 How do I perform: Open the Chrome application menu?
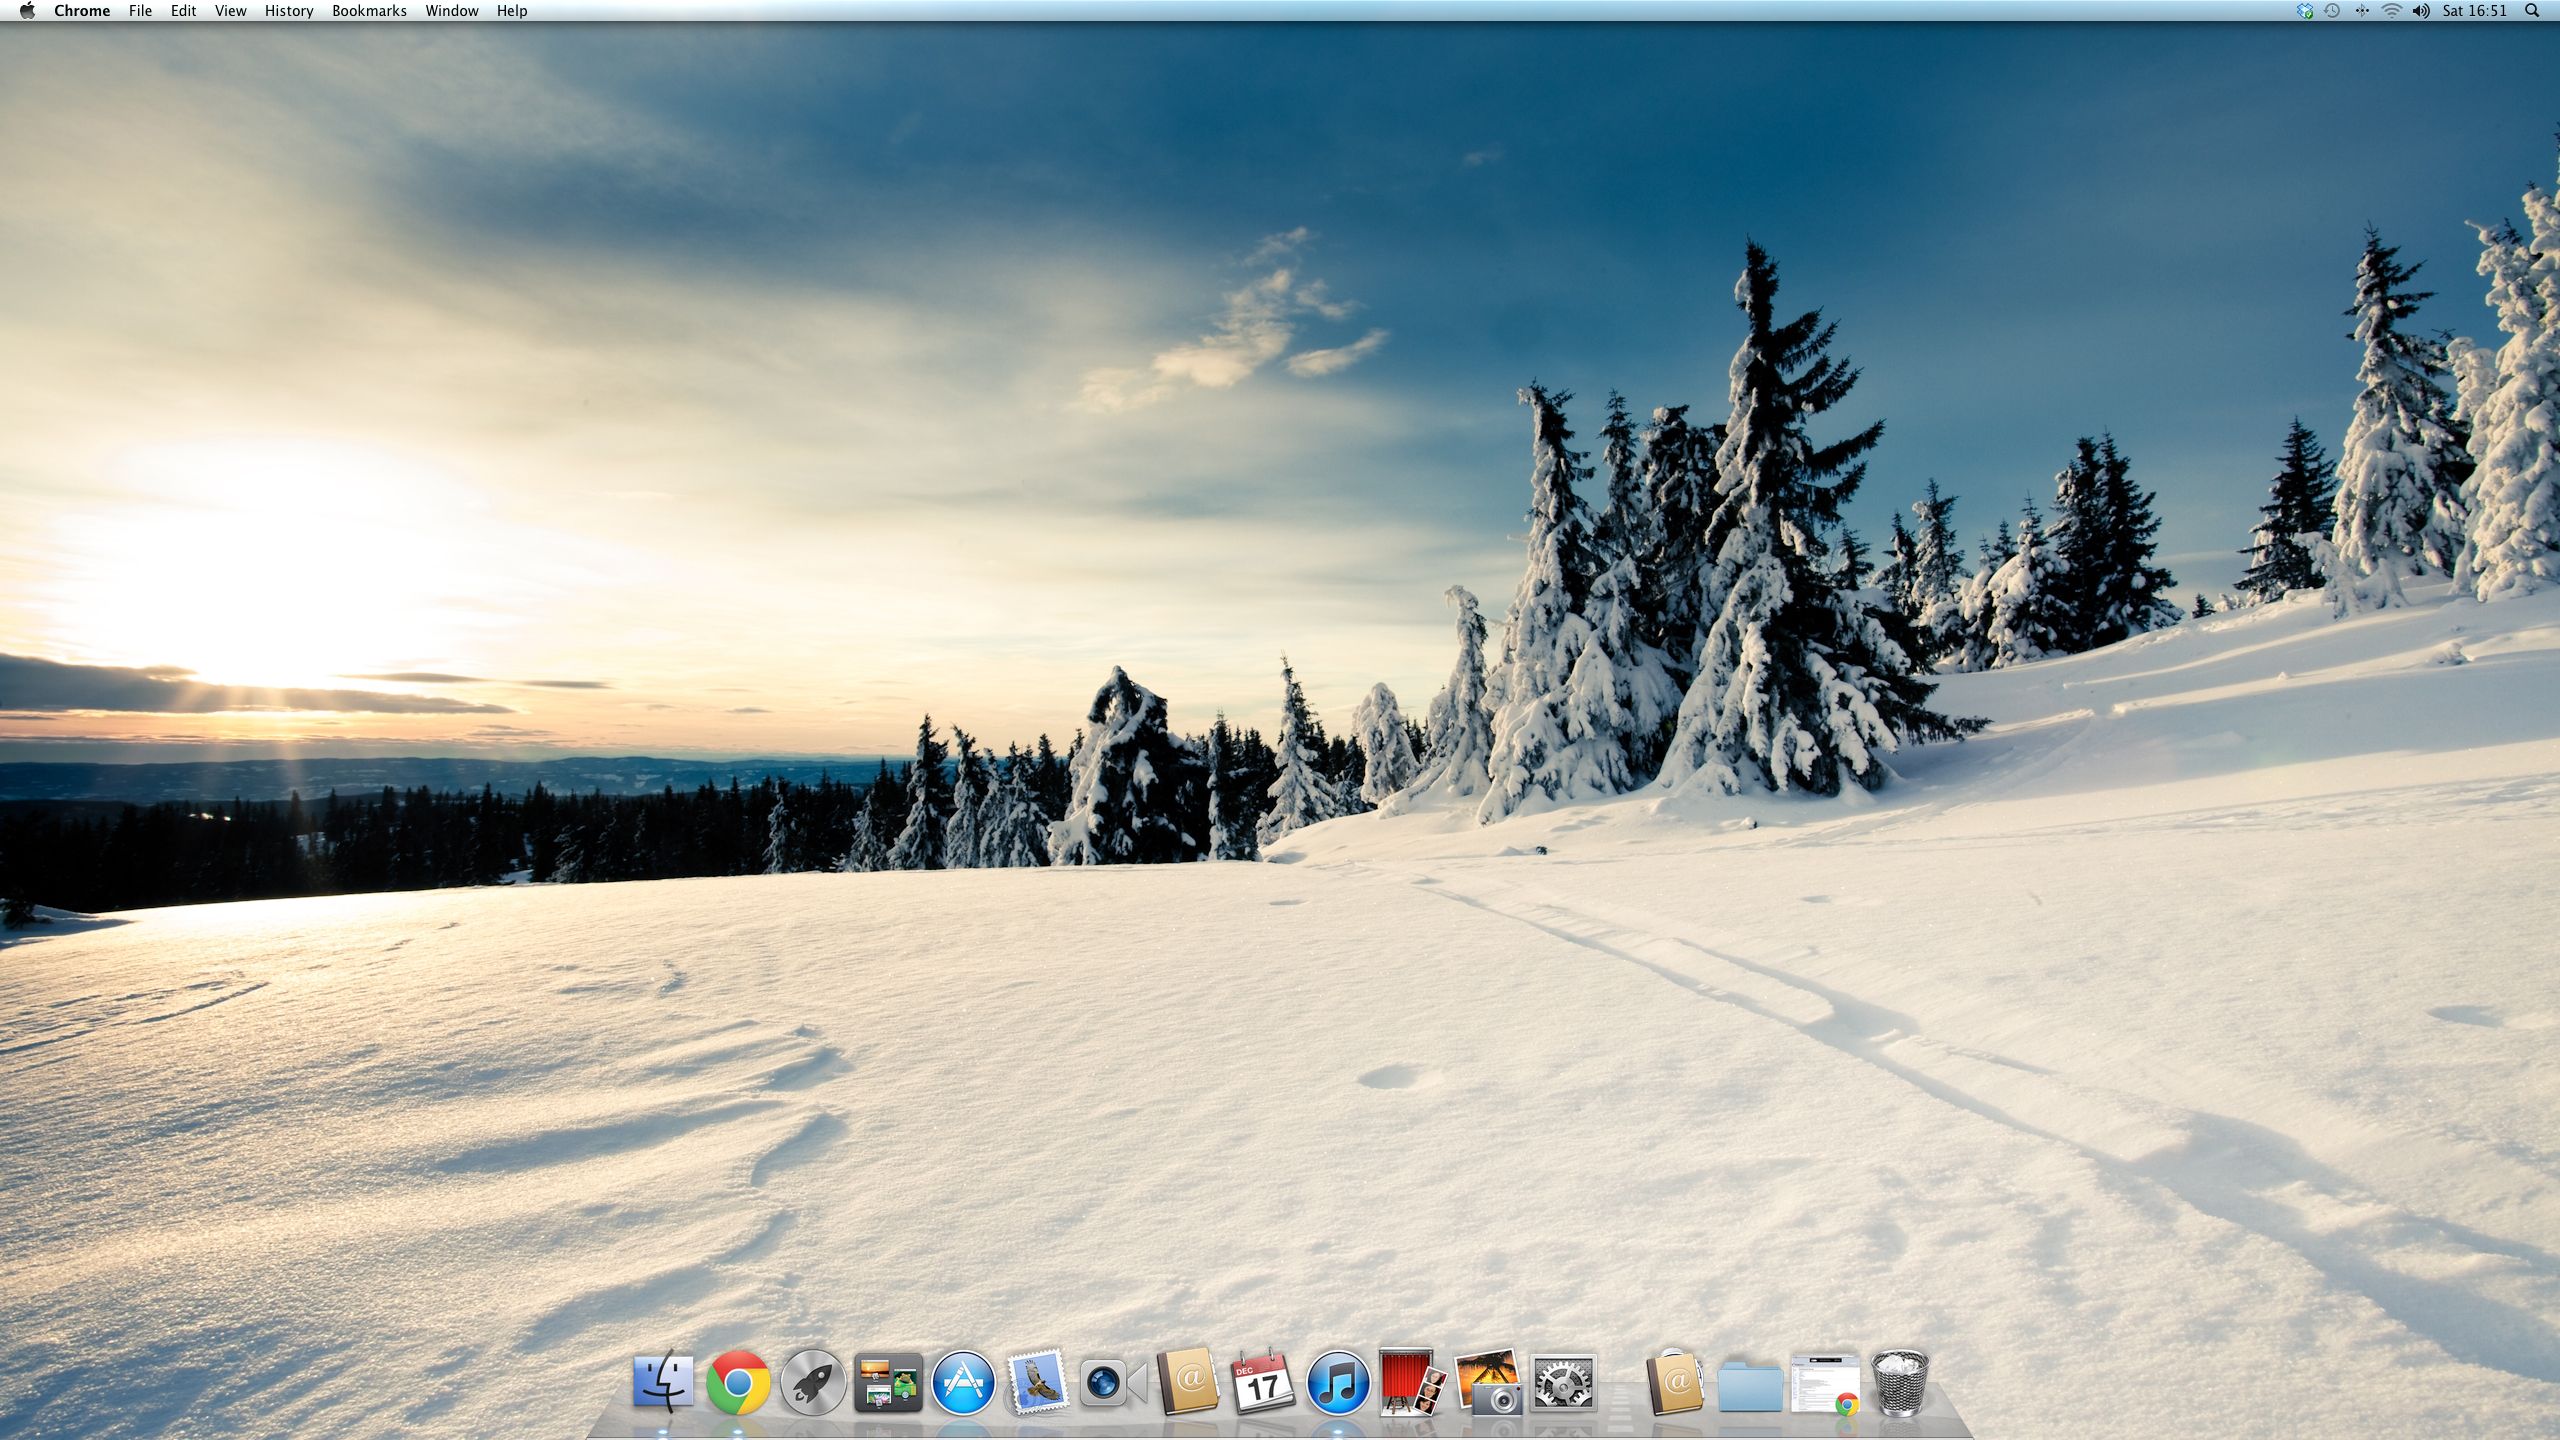[x=82, y=11]
